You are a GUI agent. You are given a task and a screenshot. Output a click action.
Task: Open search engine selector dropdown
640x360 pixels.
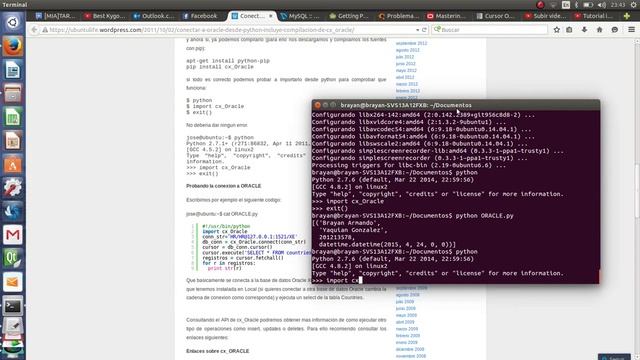click(438, 30)
